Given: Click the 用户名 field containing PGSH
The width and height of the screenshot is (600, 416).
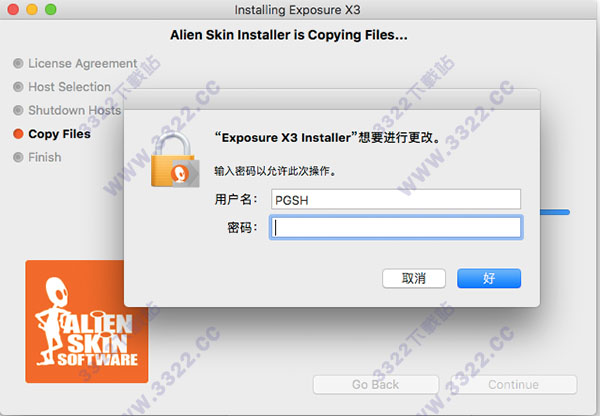Looking at the screenshot, I should pos(396,199).
